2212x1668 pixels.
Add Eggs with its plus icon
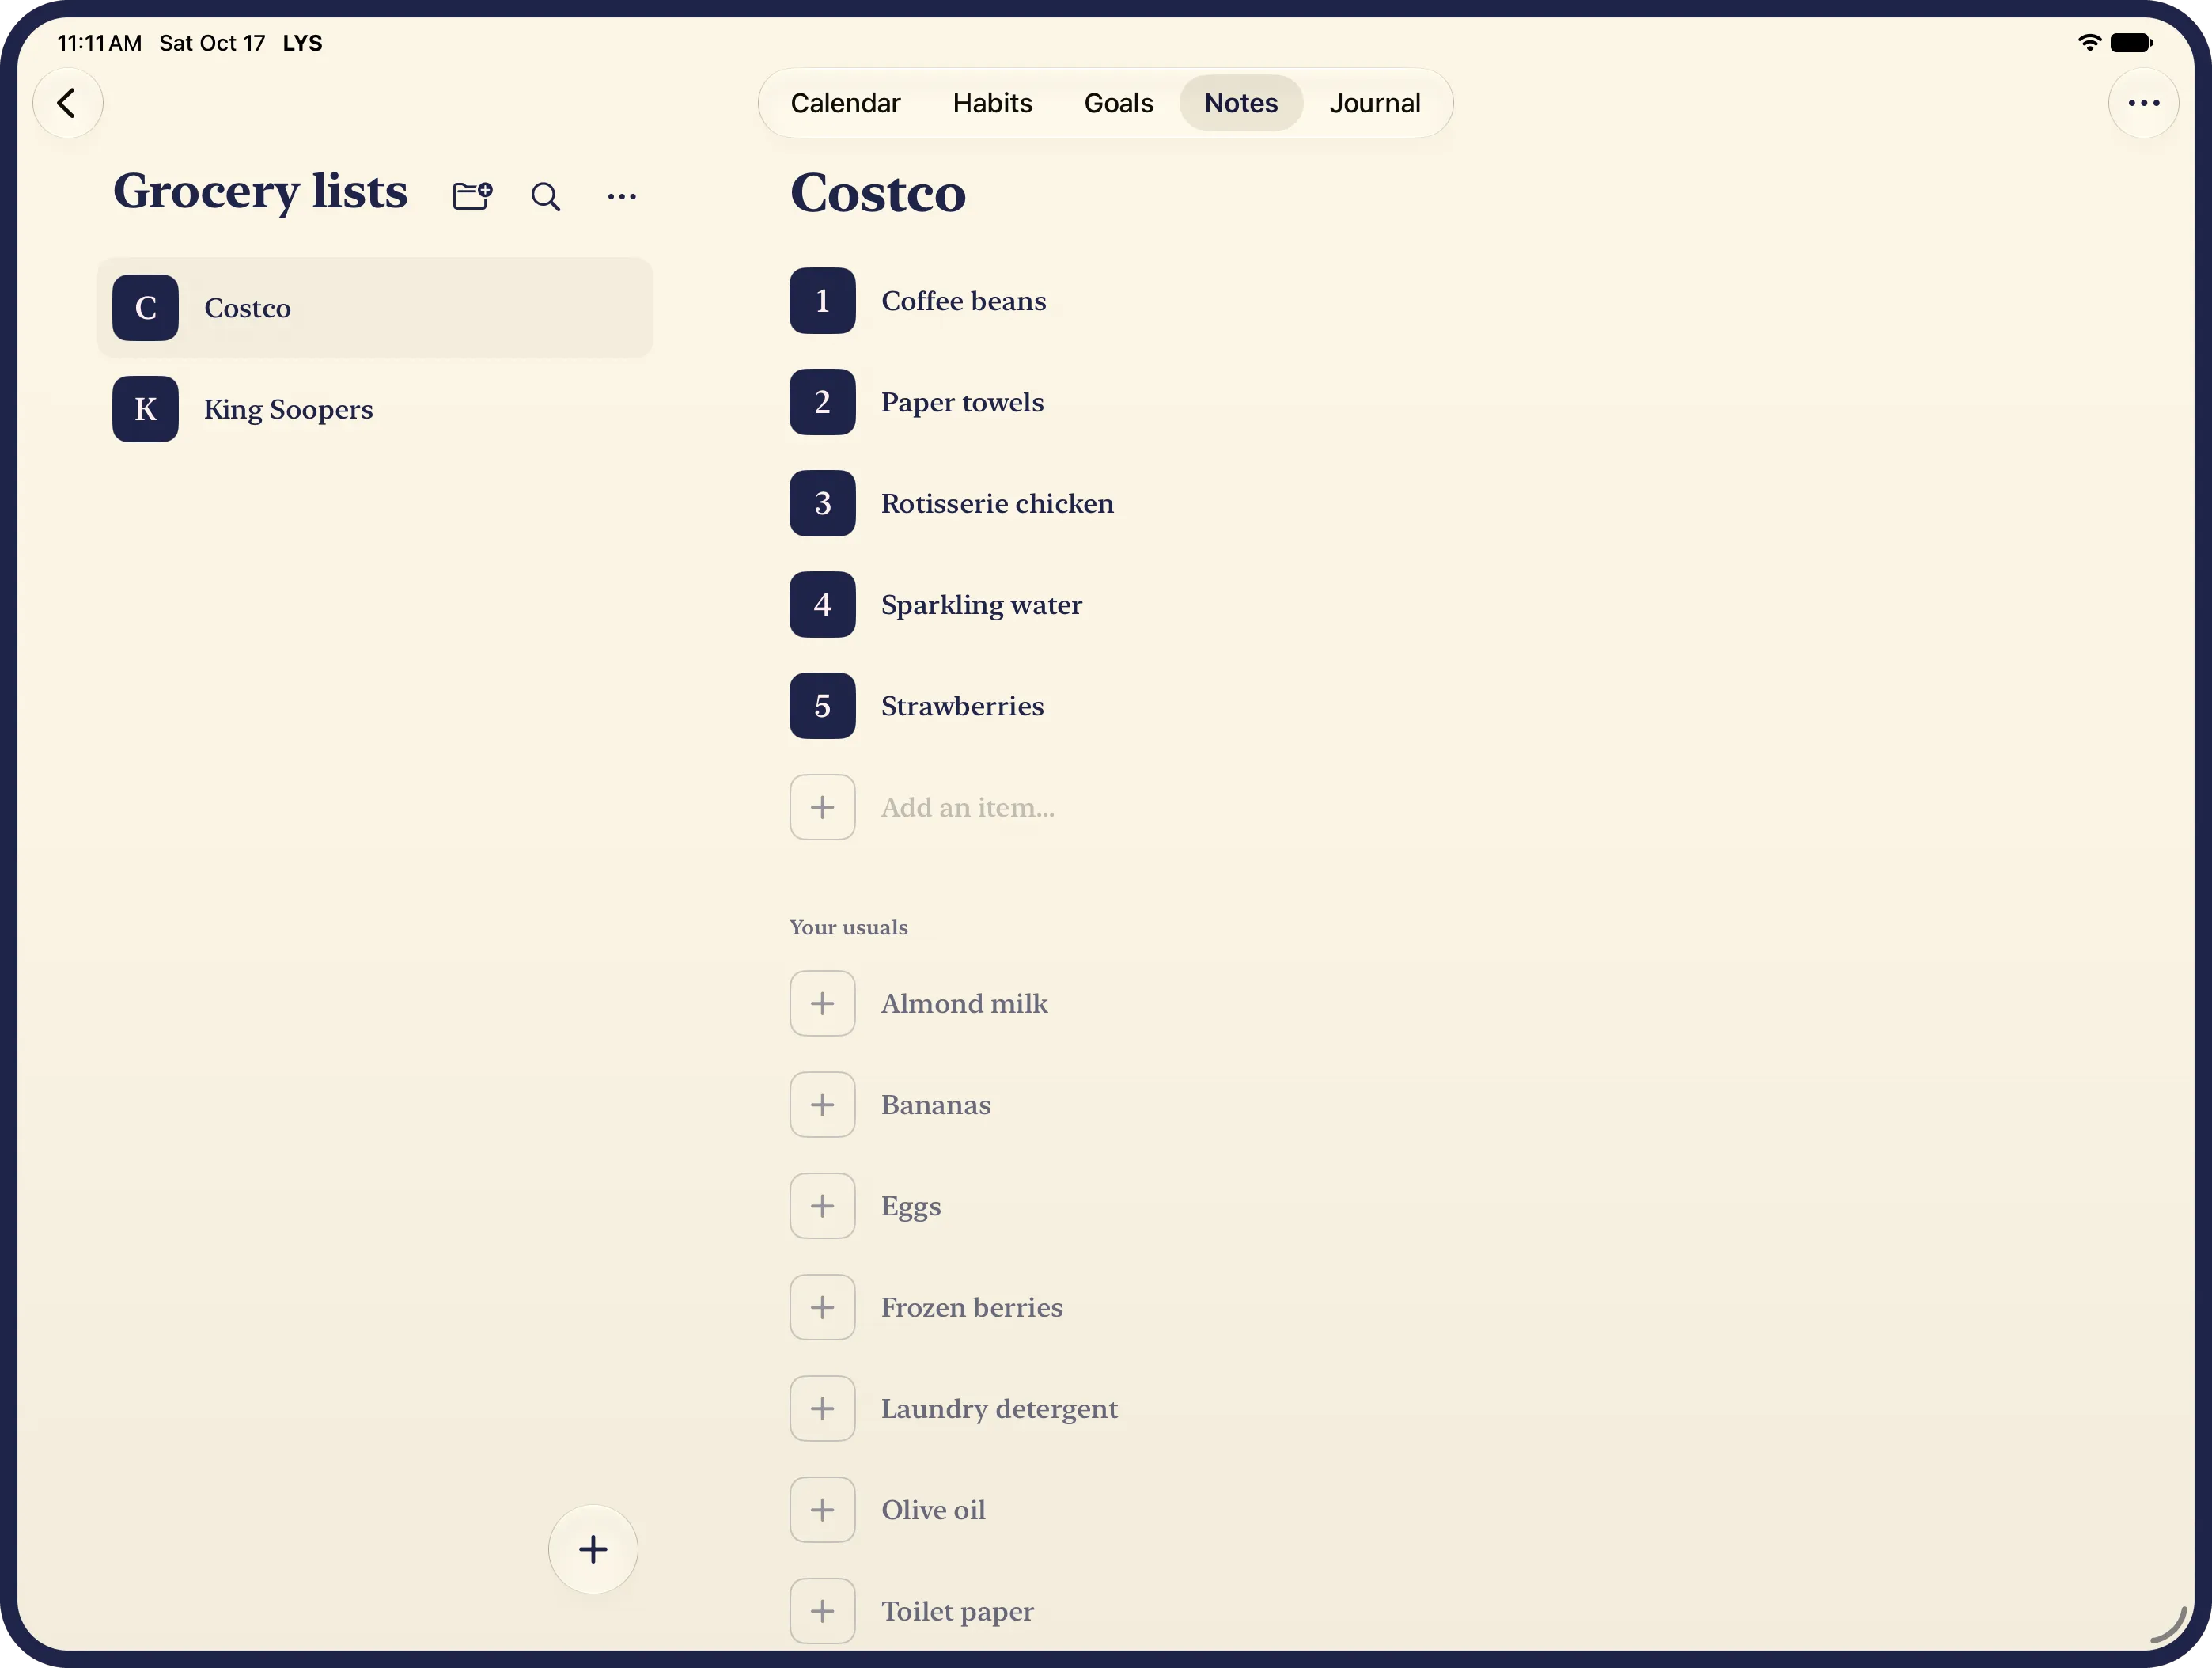pos(822,1206)
